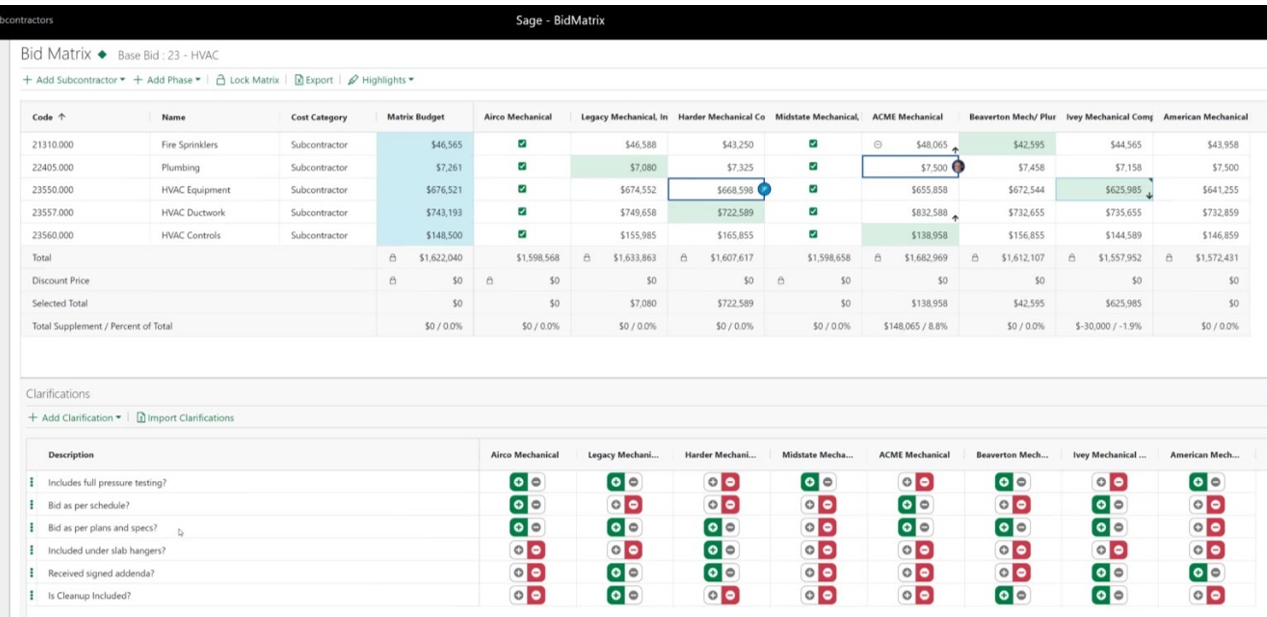Viewport: 1267px width, 617px height.
Task: Click the highlighted $625,985 Ivey HVAC Equipment cell
Action: click(x=1104, y=189)
